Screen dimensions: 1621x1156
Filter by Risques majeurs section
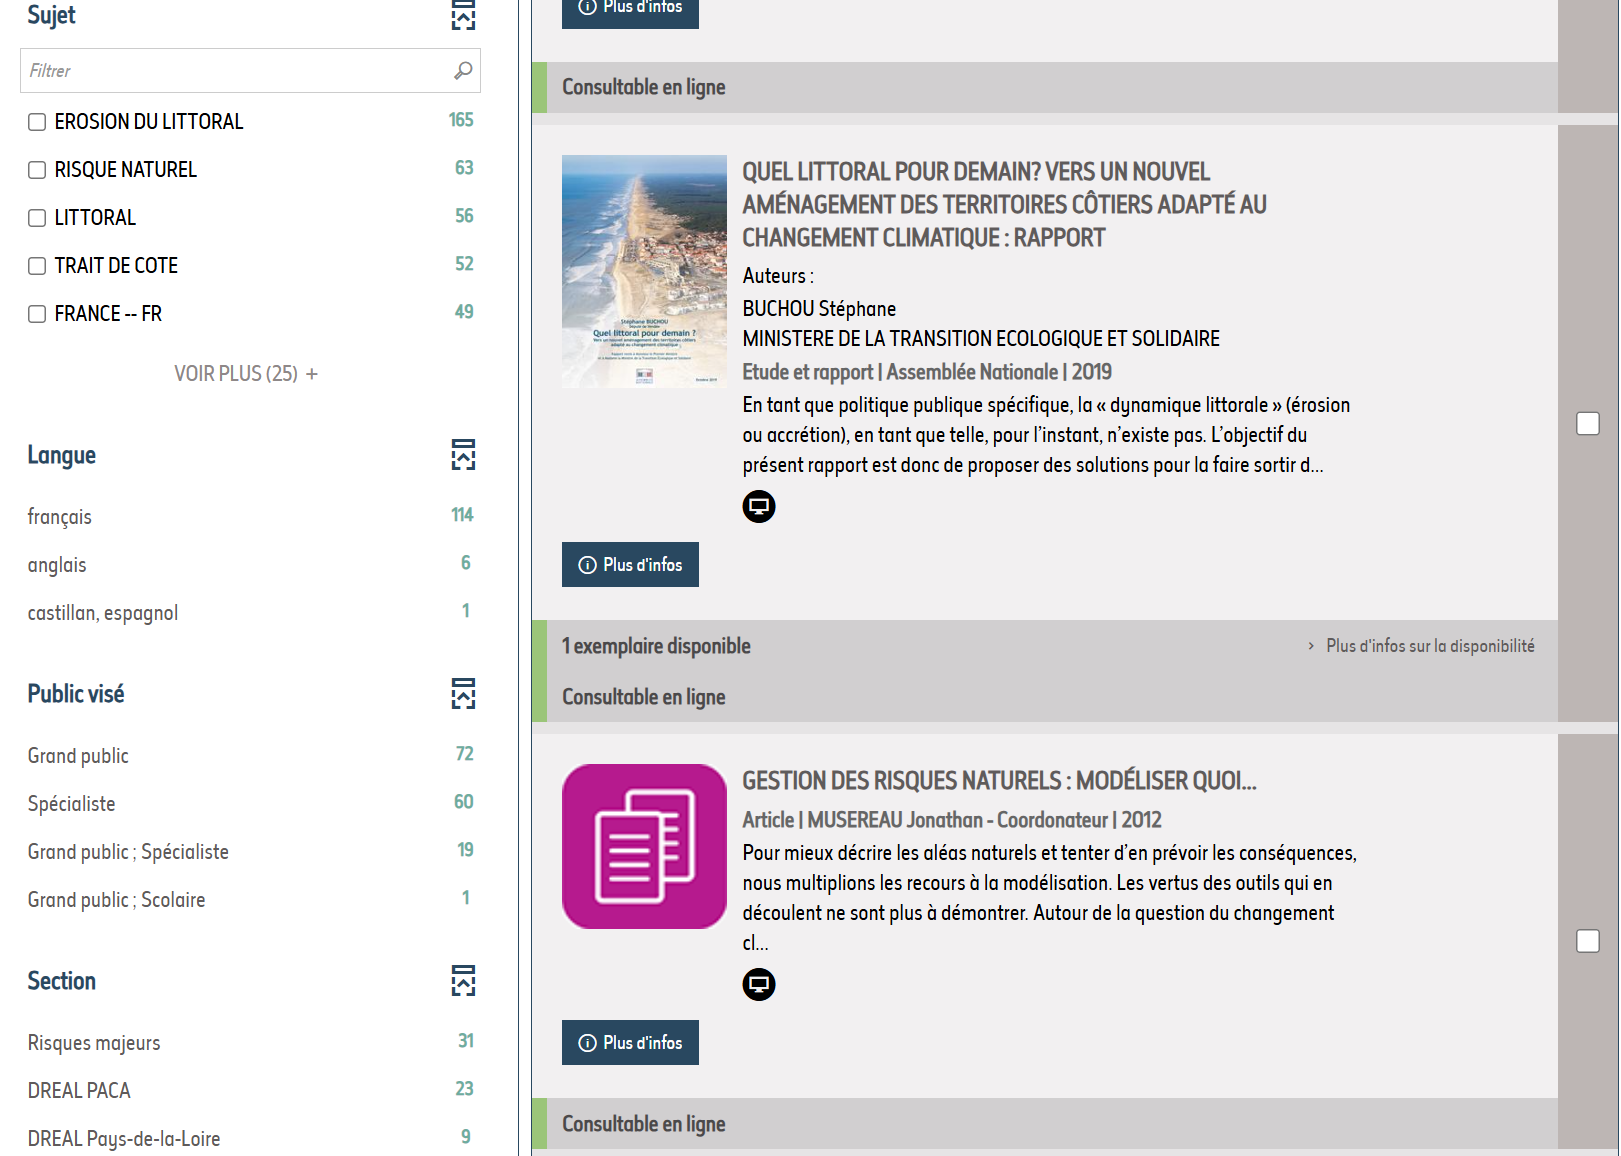click(94, 1043)
